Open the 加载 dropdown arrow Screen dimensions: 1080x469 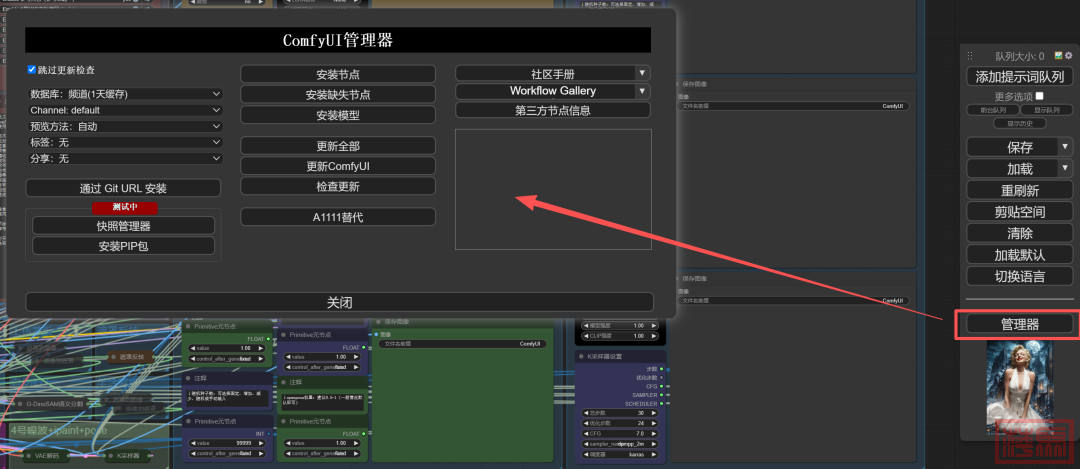tap(1065, 168)
